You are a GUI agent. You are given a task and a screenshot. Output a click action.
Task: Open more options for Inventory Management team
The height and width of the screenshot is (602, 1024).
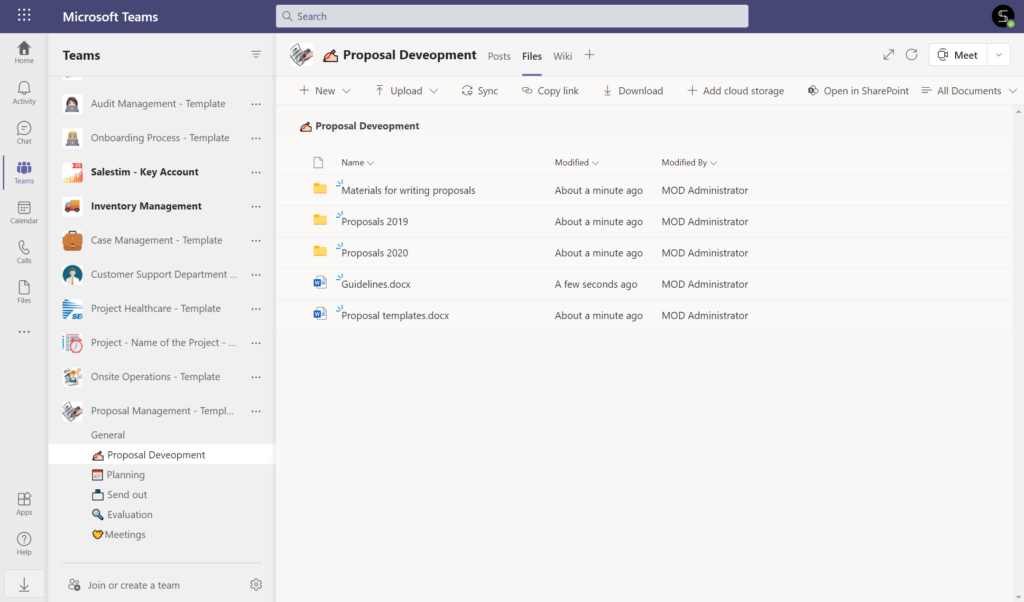pyautogui.click(x=256, y=206)
